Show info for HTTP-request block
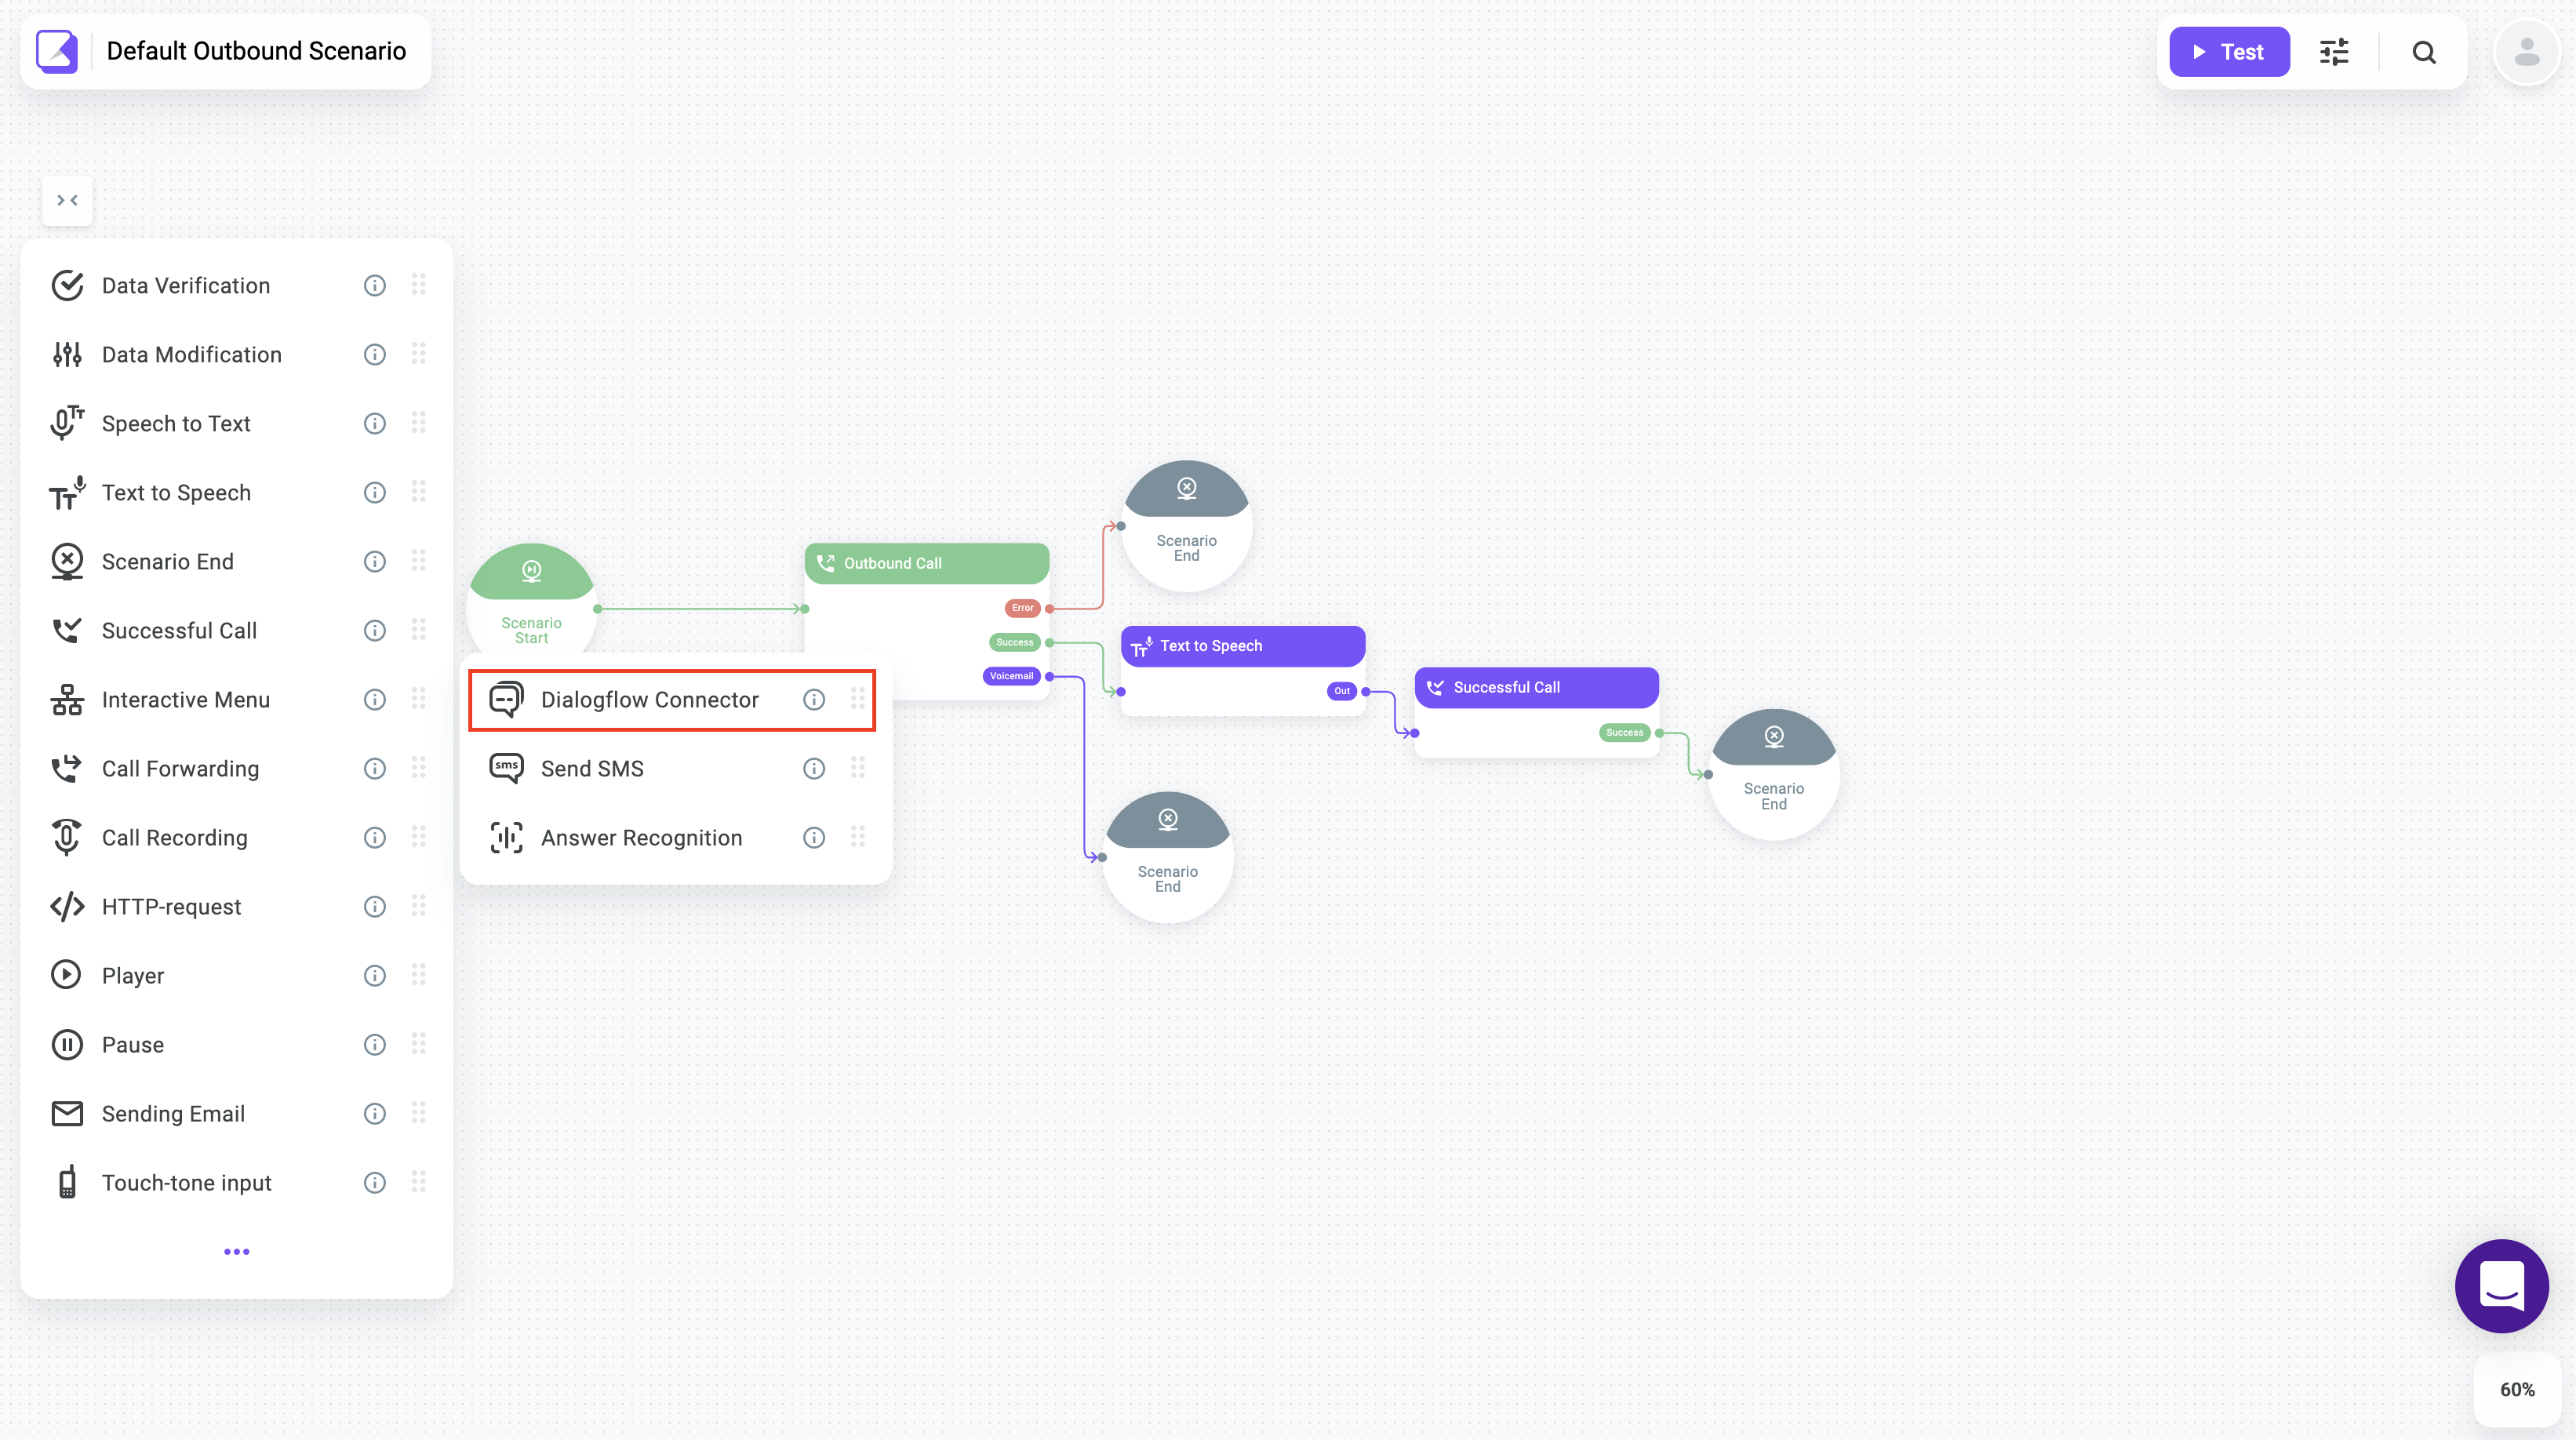 point(375,907)
